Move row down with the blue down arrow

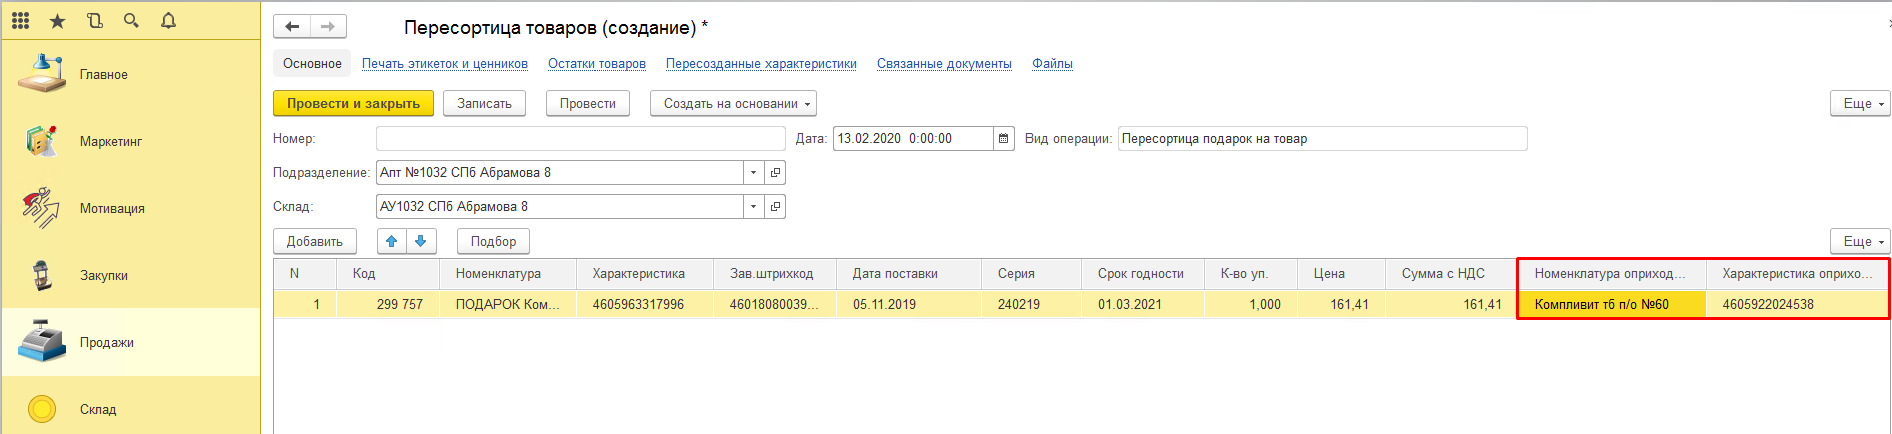[x=421, y=241]
